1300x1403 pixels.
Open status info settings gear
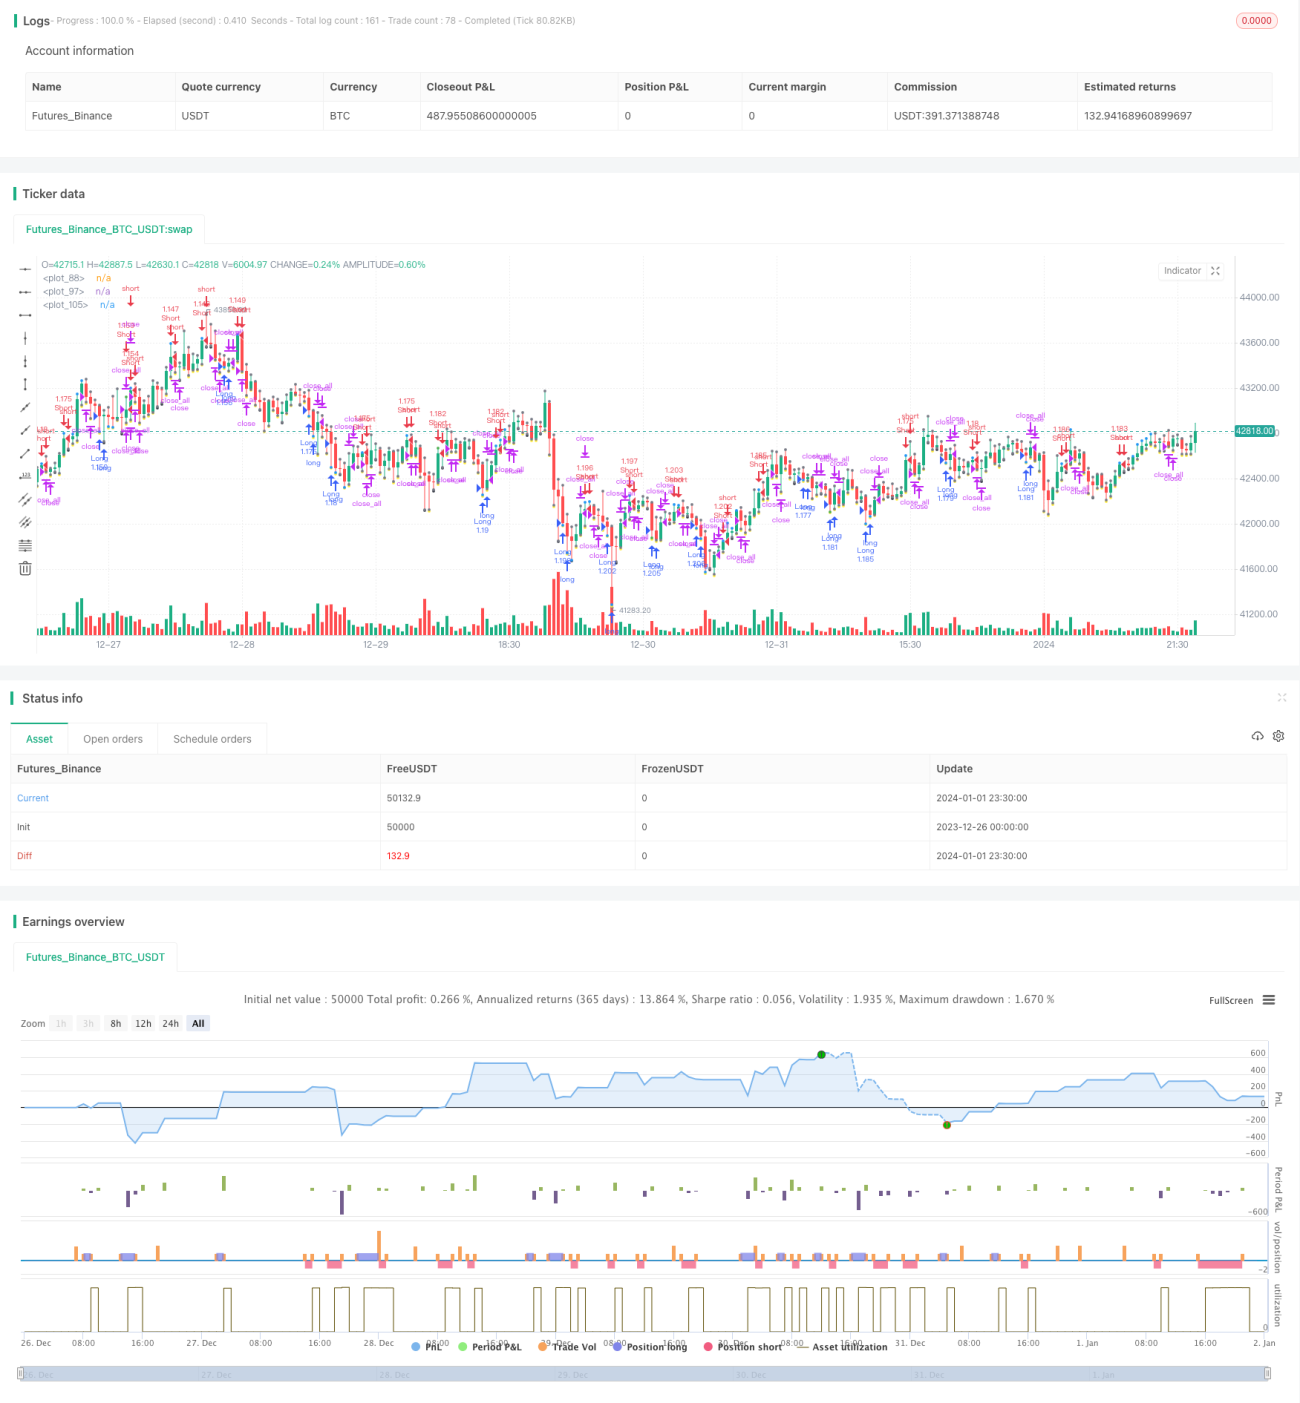click(1278, 736)
